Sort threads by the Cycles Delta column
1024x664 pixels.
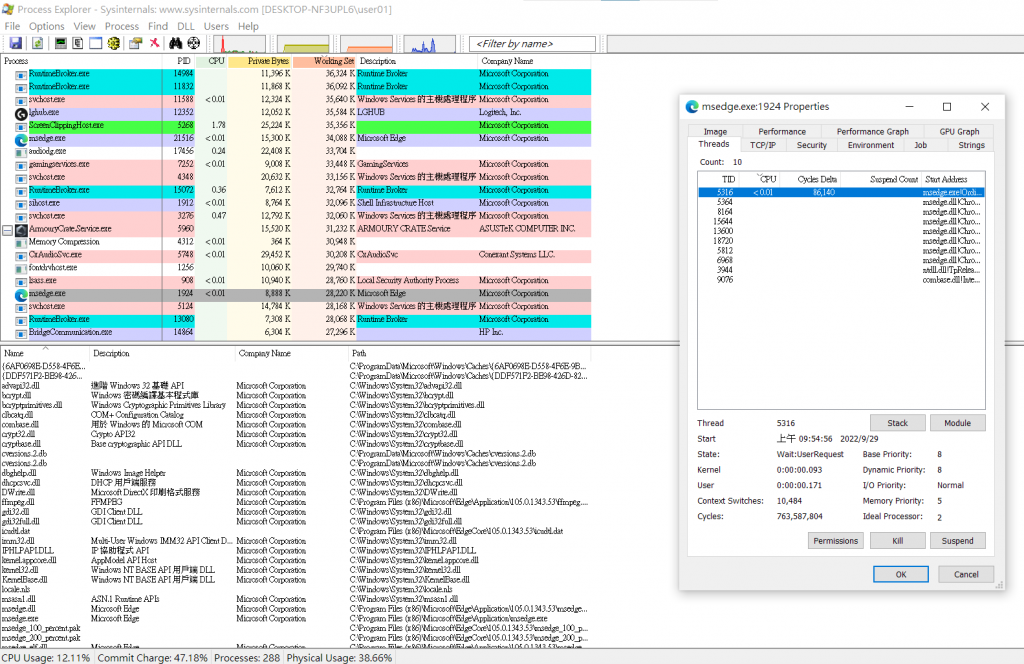tap(808, 179)
